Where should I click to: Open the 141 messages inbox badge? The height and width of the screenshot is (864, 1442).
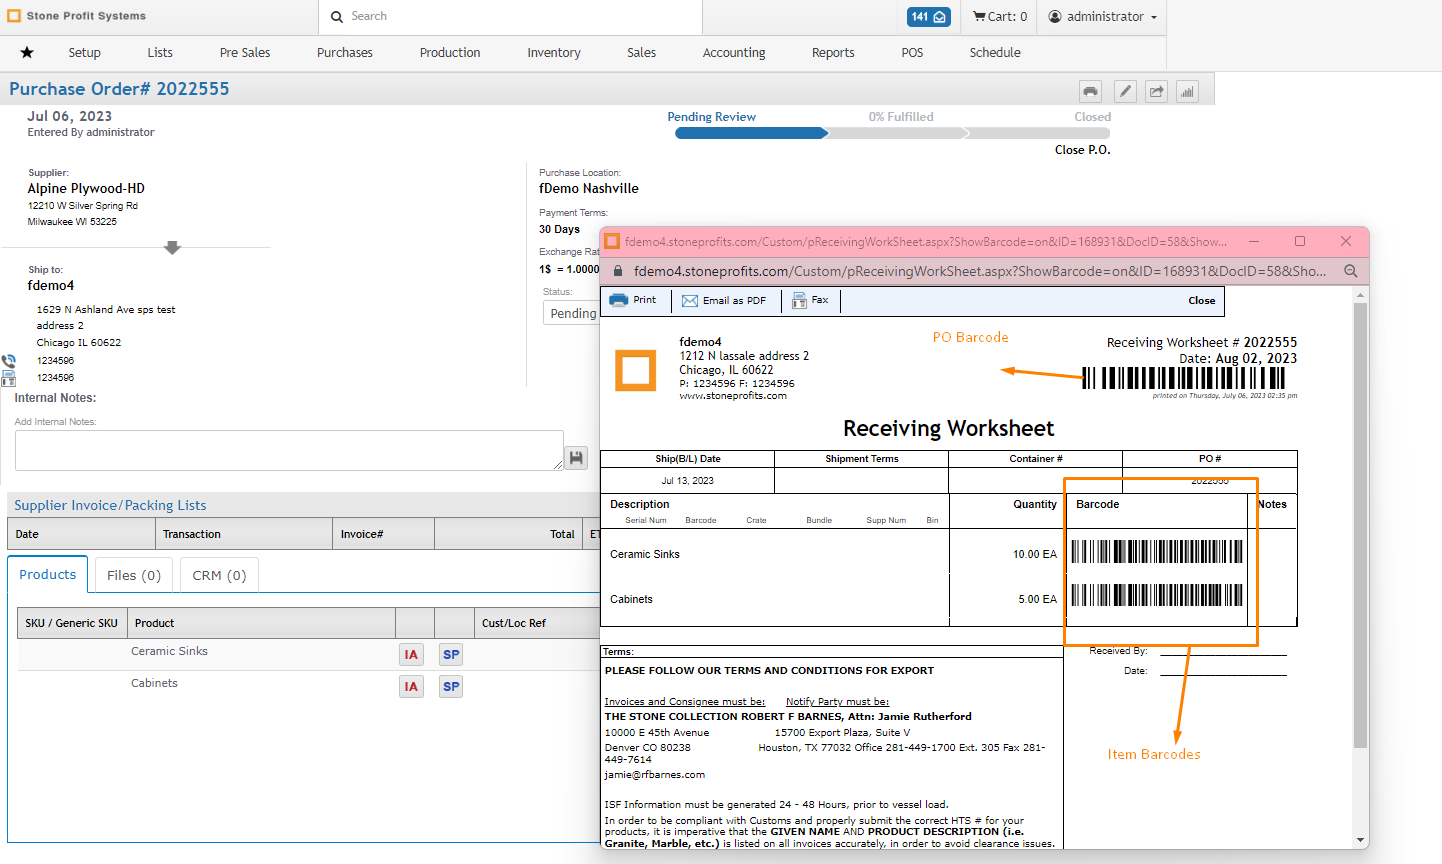pyautogui.click(x=928, y=17)
